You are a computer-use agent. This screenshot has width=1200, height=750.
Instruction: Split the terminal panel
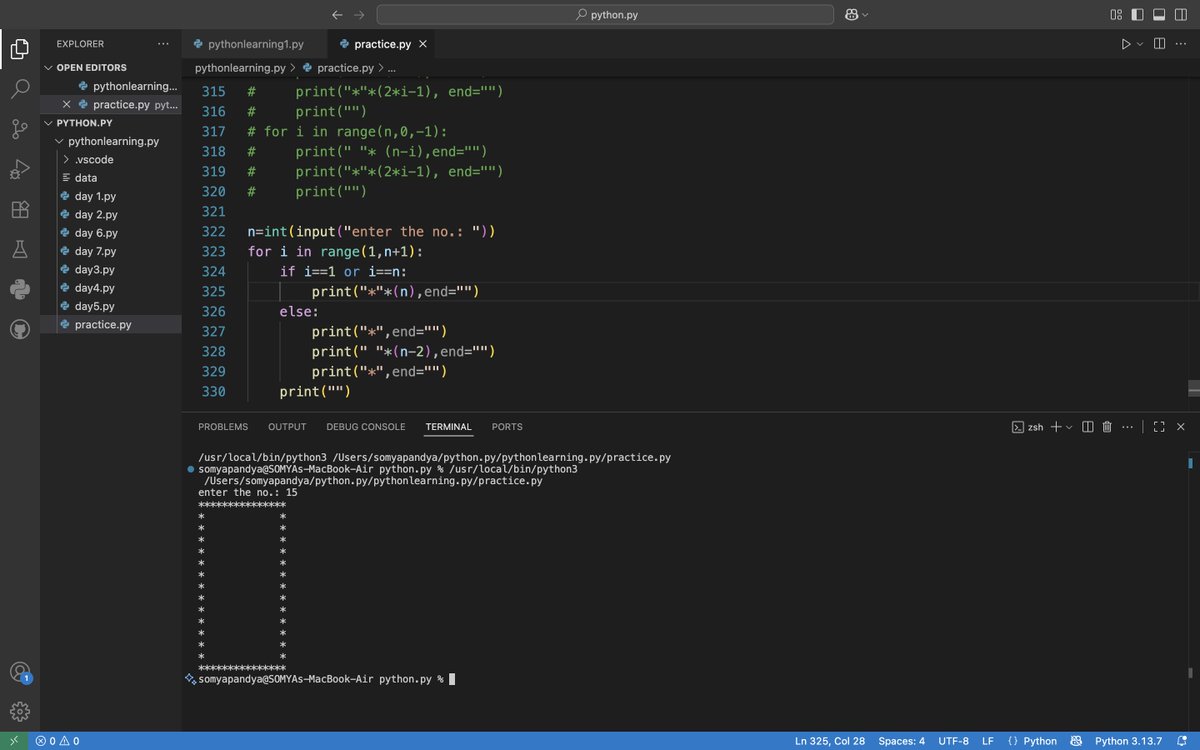(x=1088, y=427)
